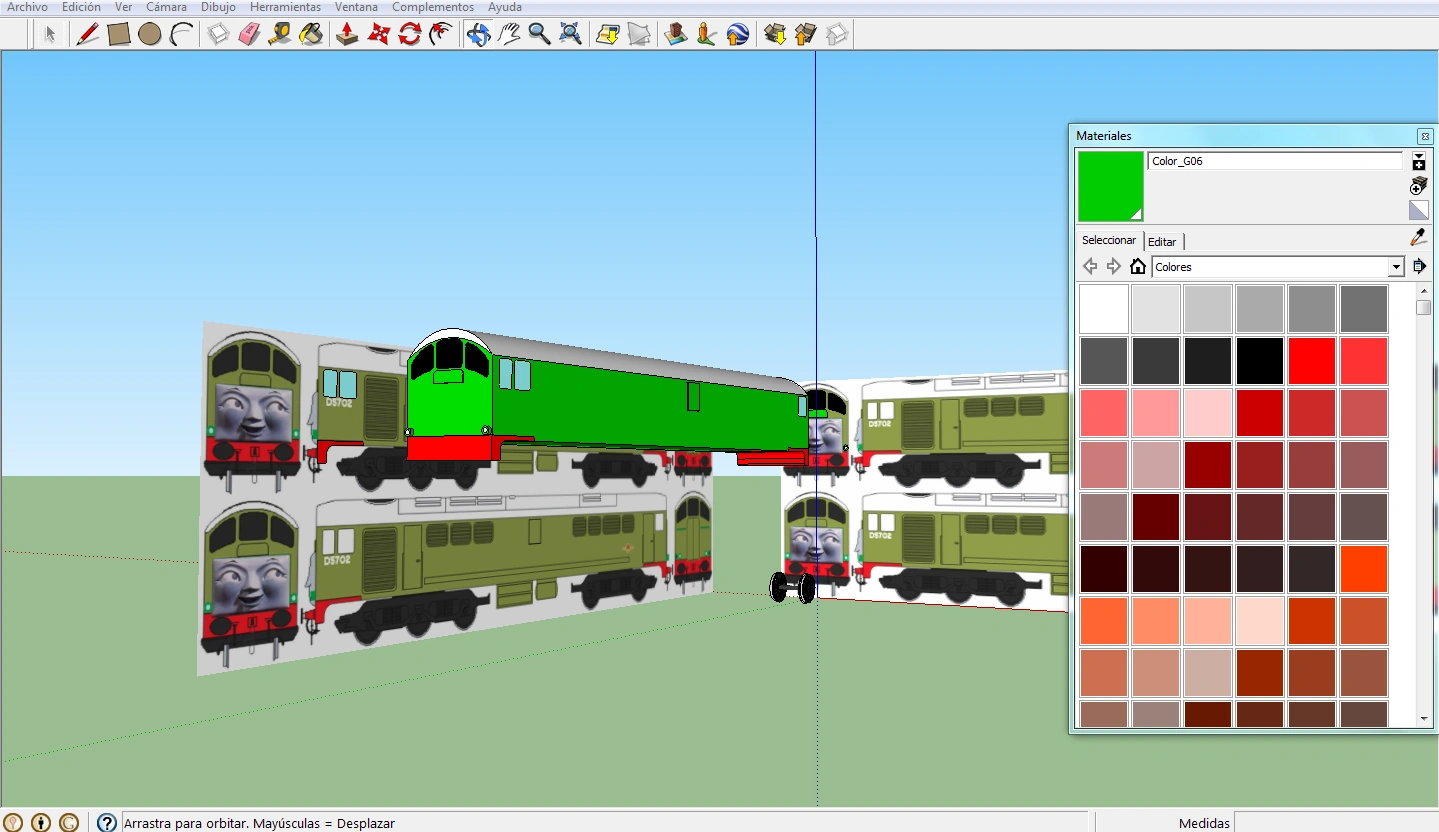Switch to the Orbit camera tool
1439x832 pixels.
point(478,33)
